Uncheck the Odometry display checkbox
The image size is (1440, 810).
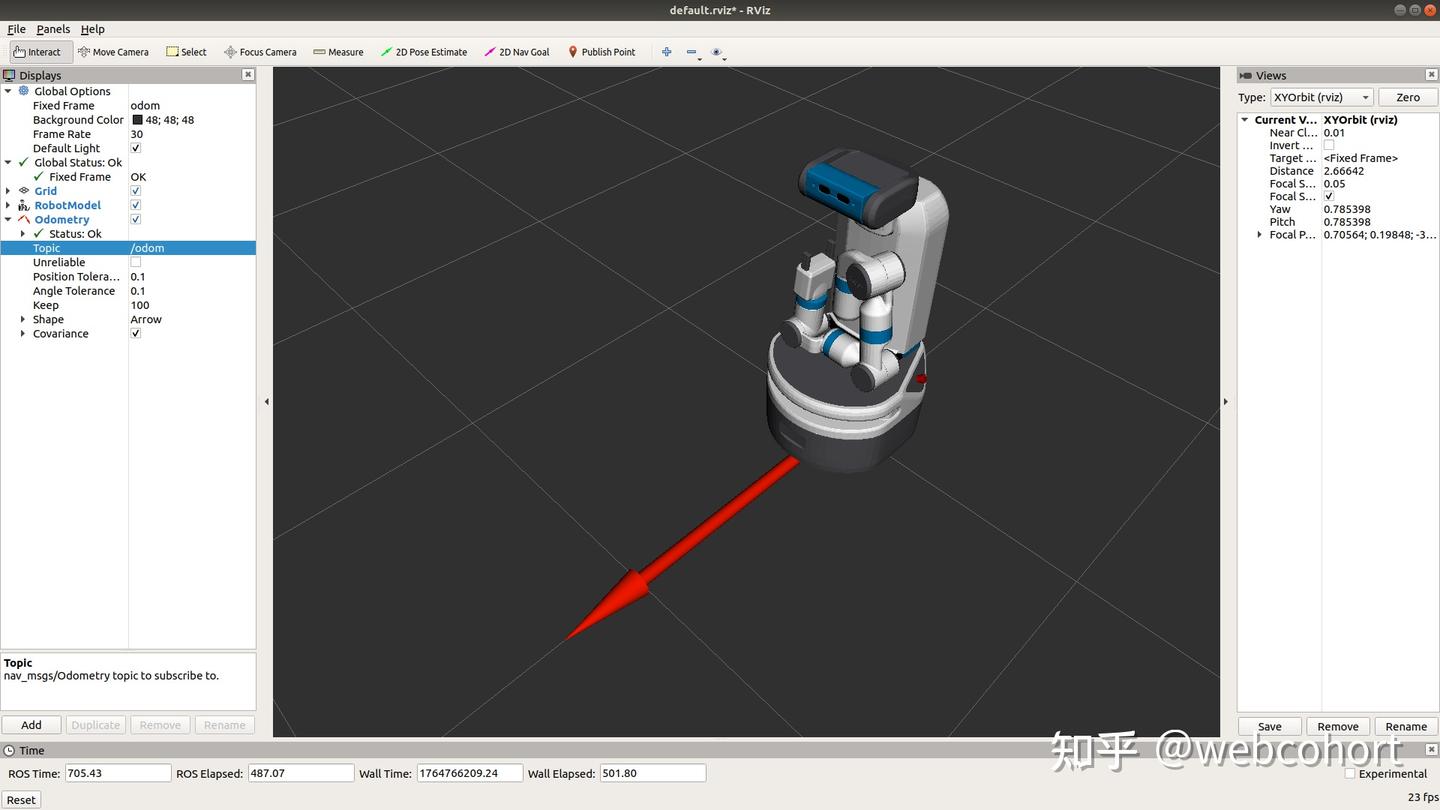(x=136, y=219)
